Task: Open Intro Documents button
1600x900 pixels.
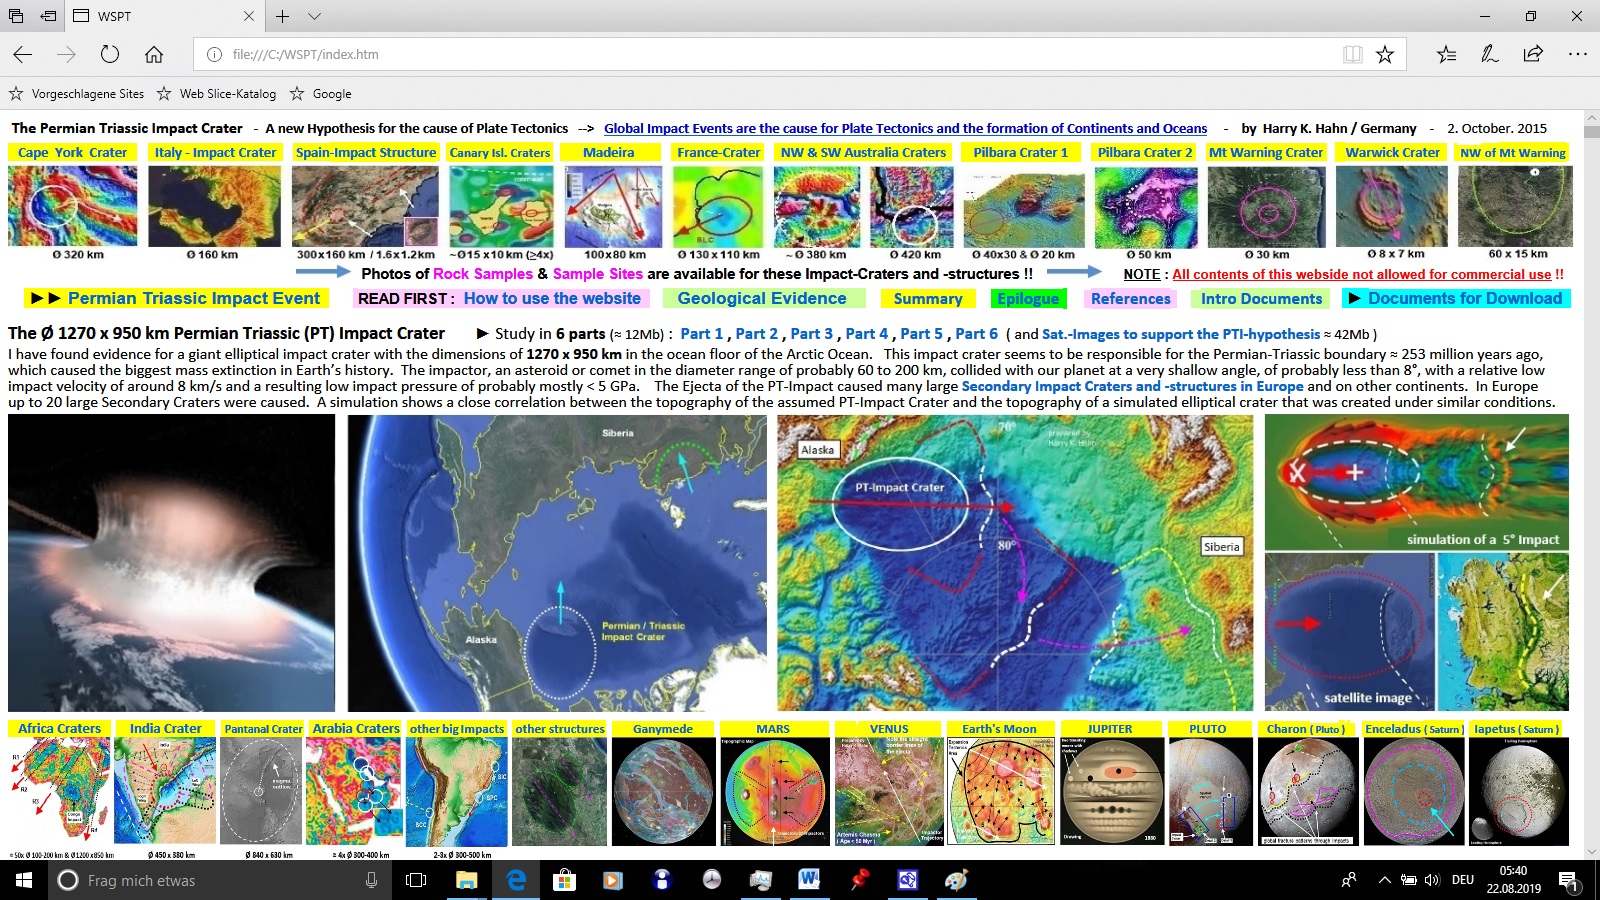Action: [1261, 298]
